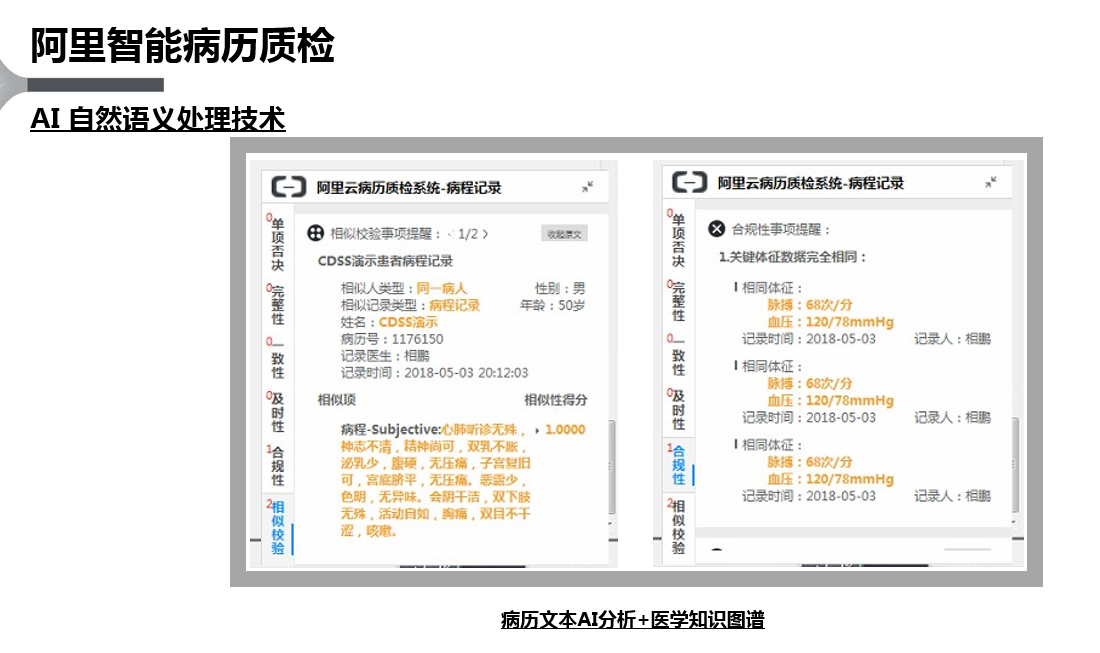
Task: Click the orange 病程记录 record-type link
Action: coord(455,305)
